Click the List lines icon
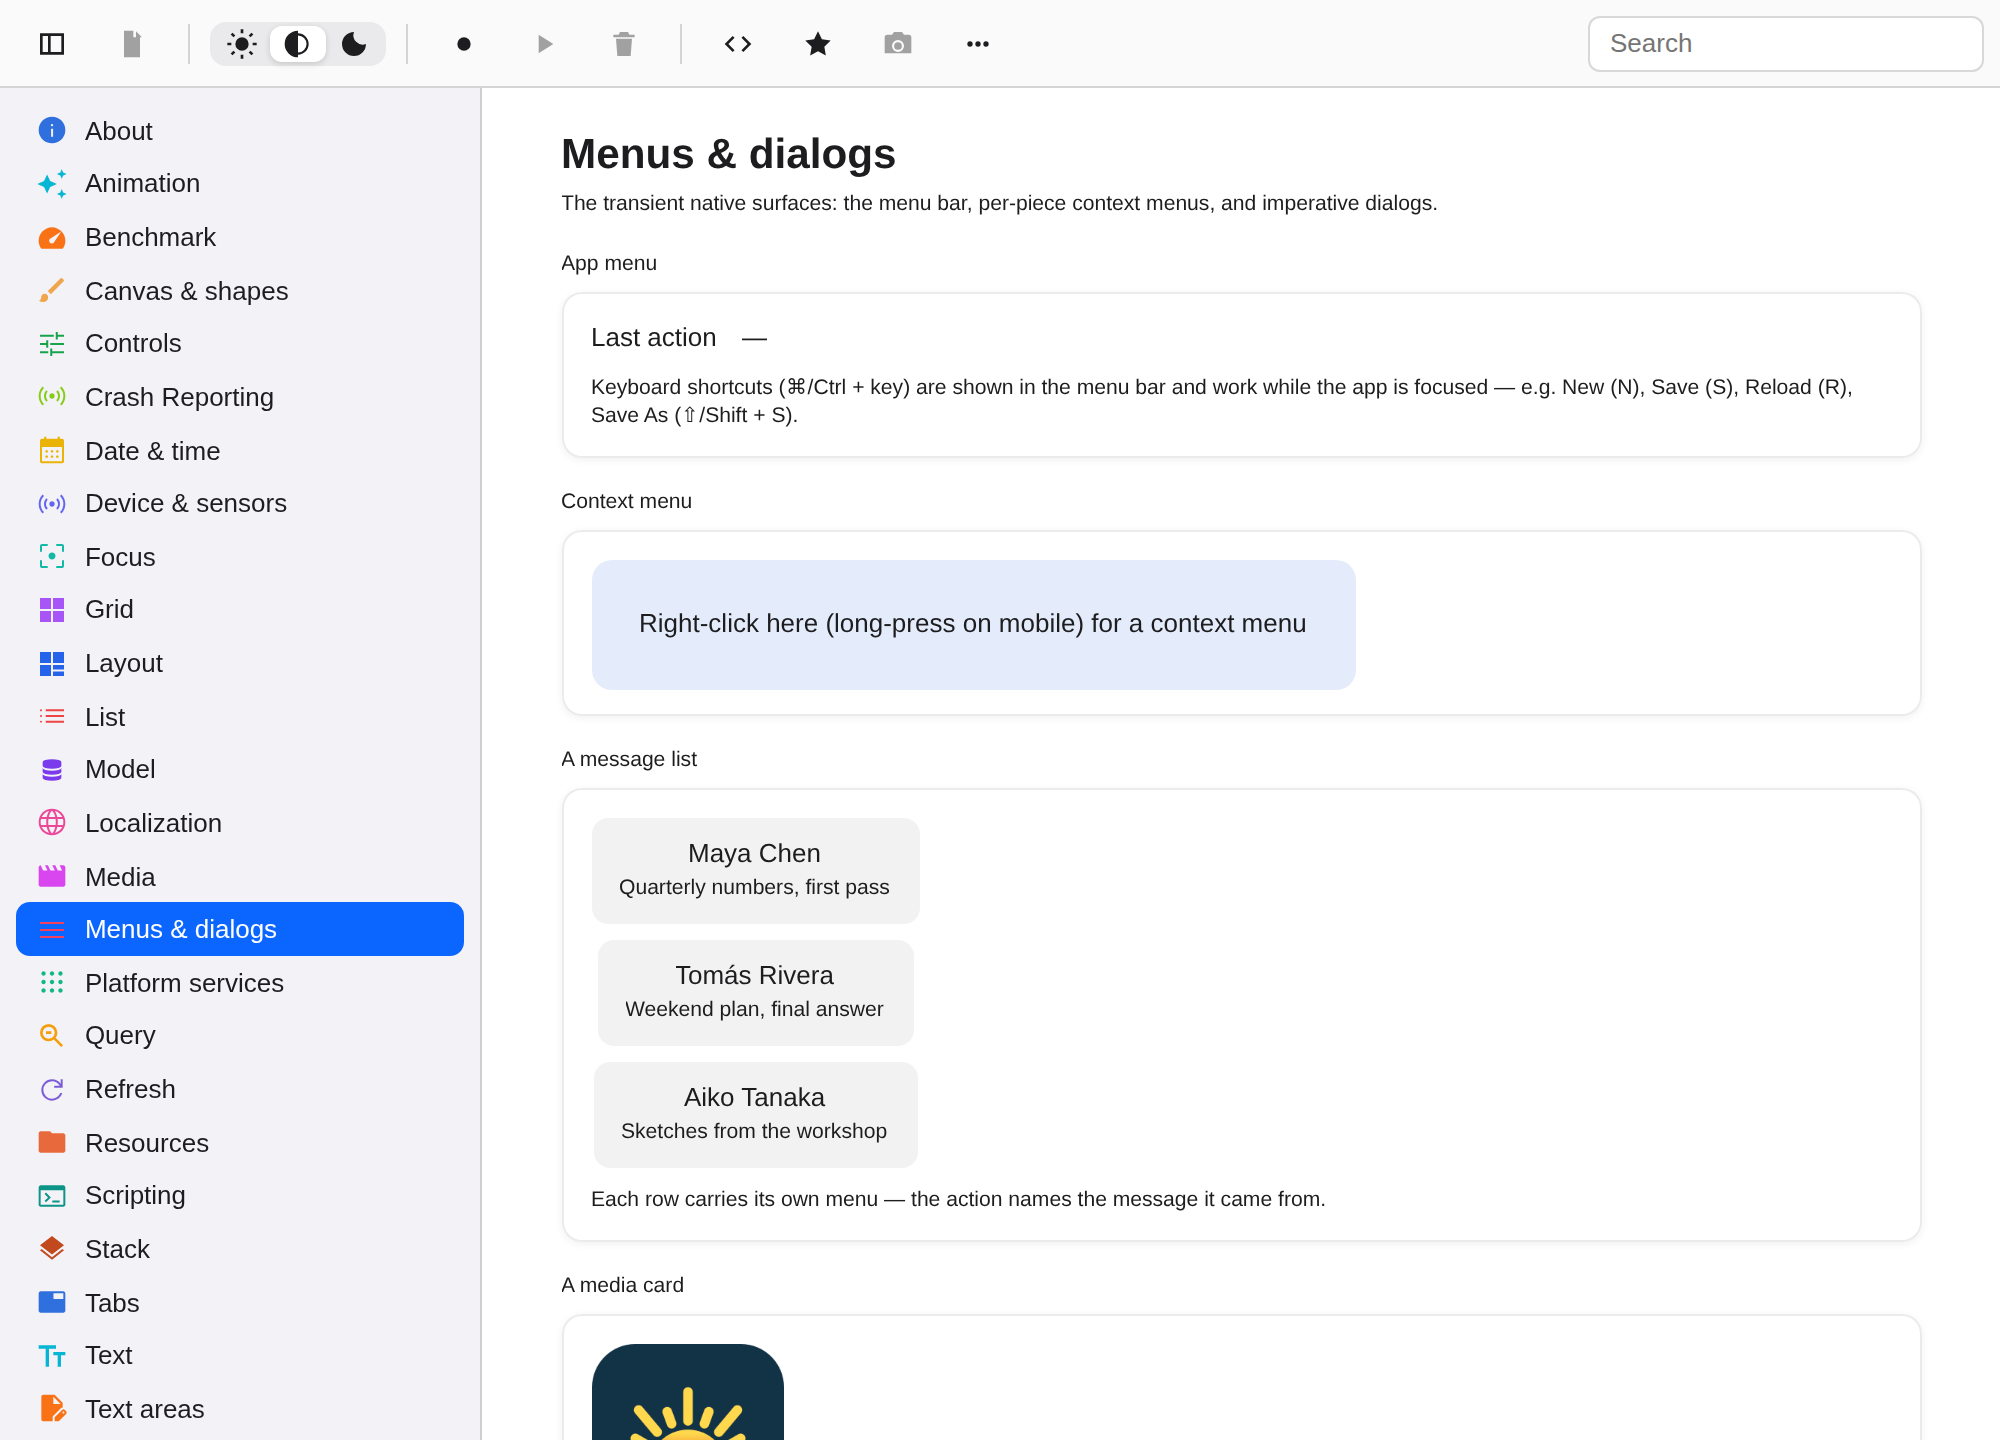 coord(52,717)
